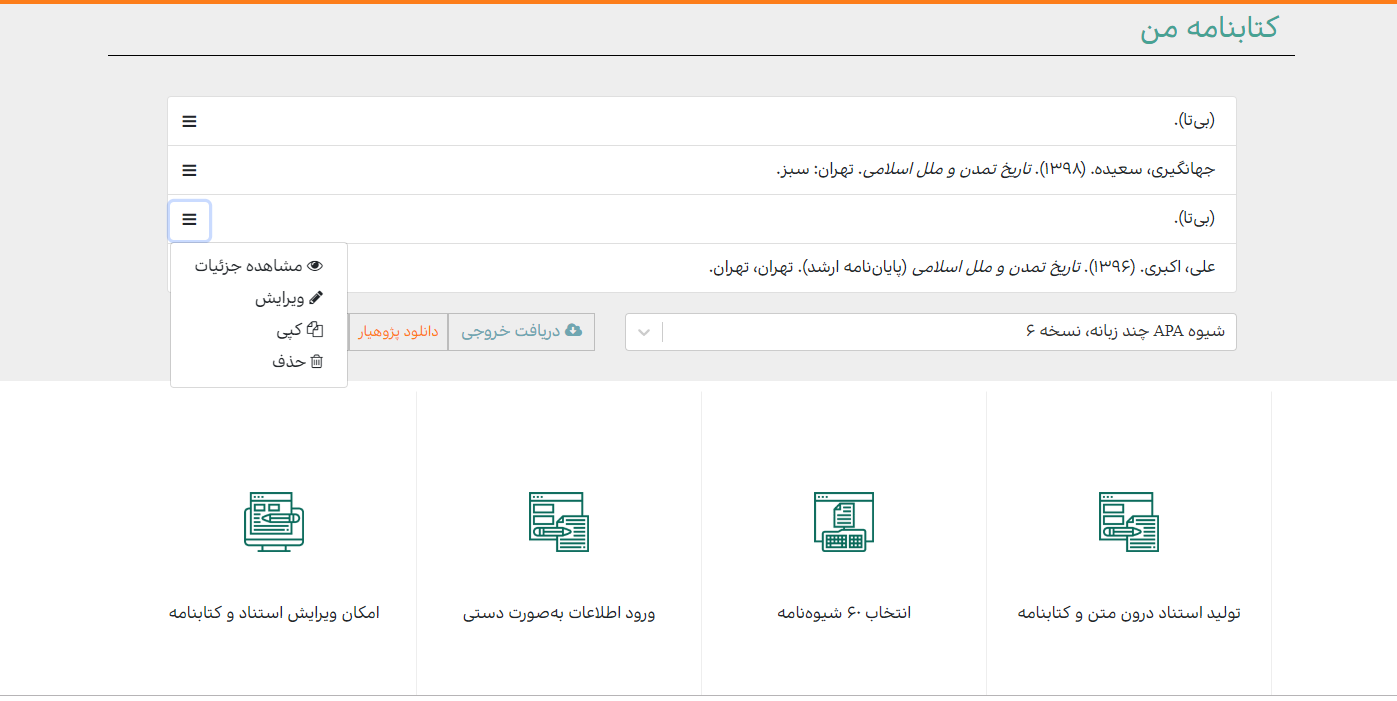Select حذف (delete) with the trash icon
This screenshot has height=701, width=1397.
pyautogui.click(x=297, y=362)
